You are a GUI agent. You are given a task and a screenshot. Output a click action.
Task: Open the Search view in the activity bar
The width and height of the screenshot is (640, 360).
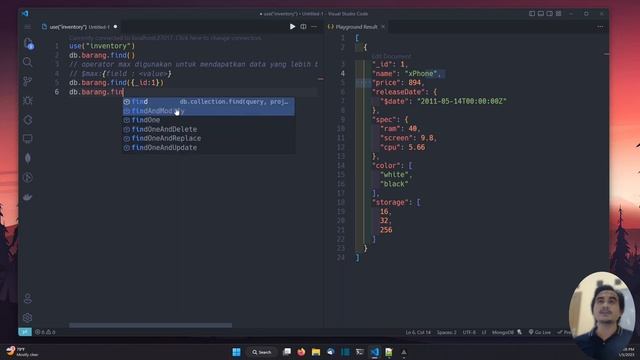[x=28, y=62]
